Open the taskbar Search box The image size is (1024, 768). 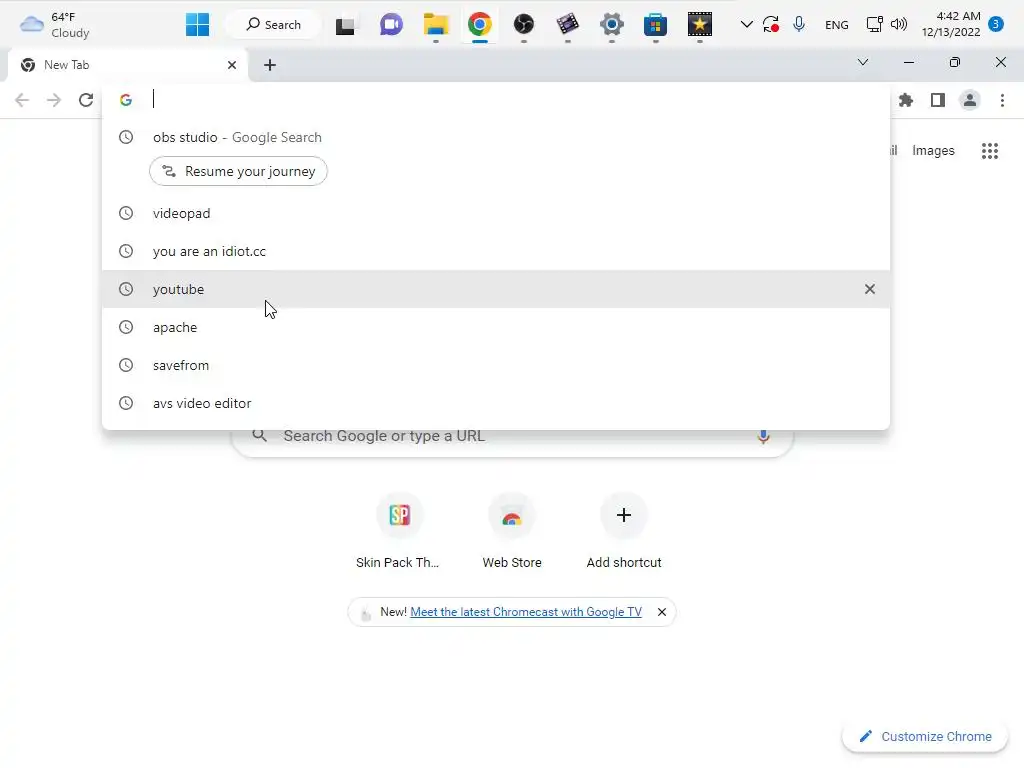coord(274,25)
